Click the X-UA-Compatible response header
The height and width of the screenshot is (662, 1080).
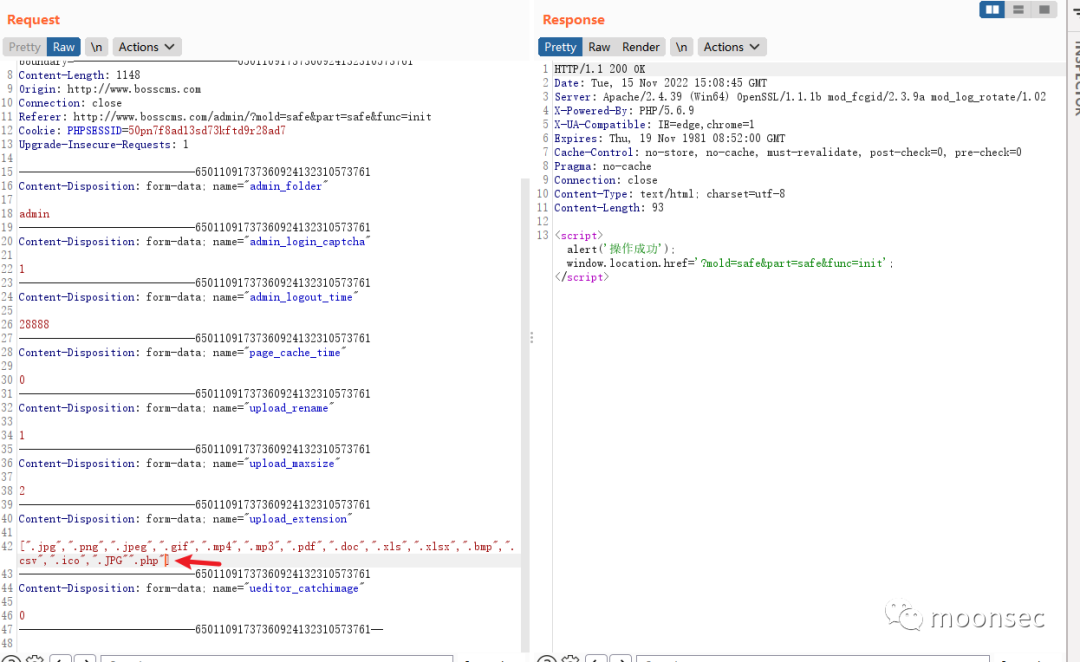tap(654, 124)
